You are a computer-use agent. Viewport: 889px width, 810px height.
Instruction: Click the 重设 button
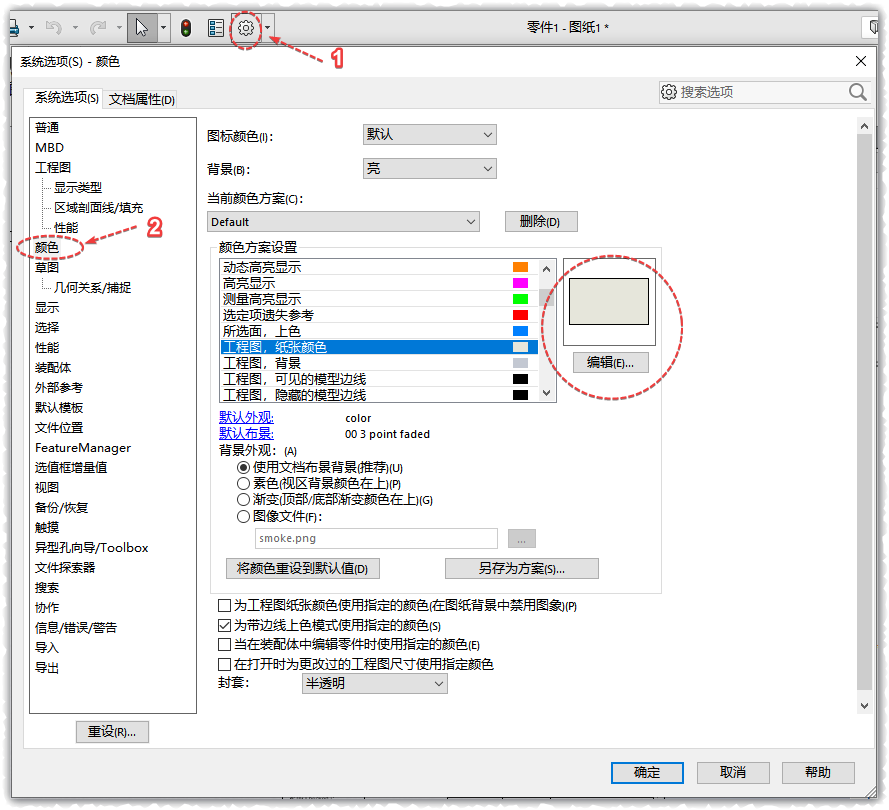tap(112, 732)
